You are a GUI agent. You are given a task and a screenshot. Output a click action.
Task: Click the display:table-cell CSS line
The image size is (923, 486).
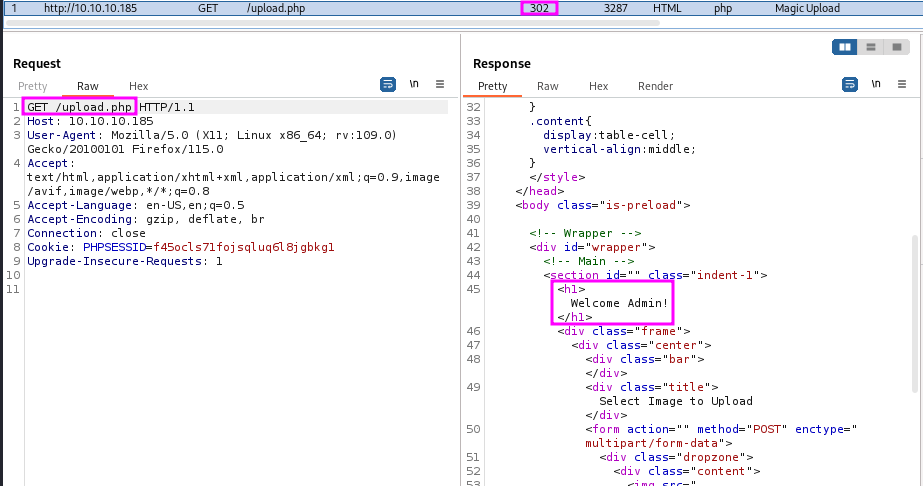tap(609, 135)
